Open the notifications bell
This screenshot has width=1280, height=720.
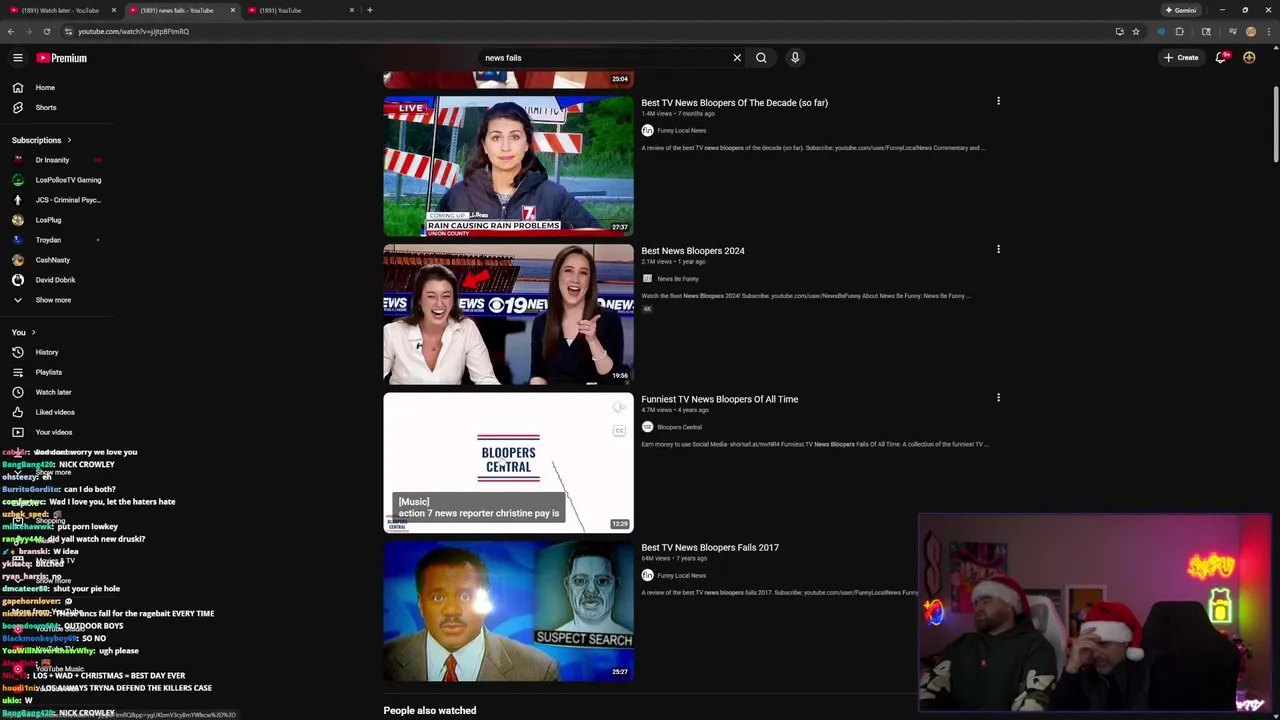click(x=1221, y=58)
